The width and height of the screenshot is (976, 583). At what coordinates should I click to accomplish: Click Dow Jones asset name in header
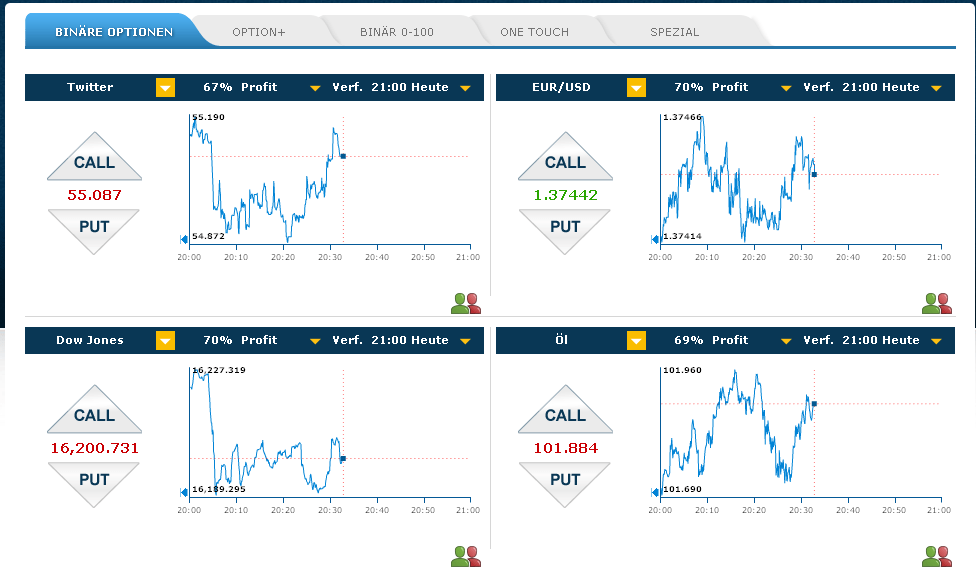coord(90,340)
